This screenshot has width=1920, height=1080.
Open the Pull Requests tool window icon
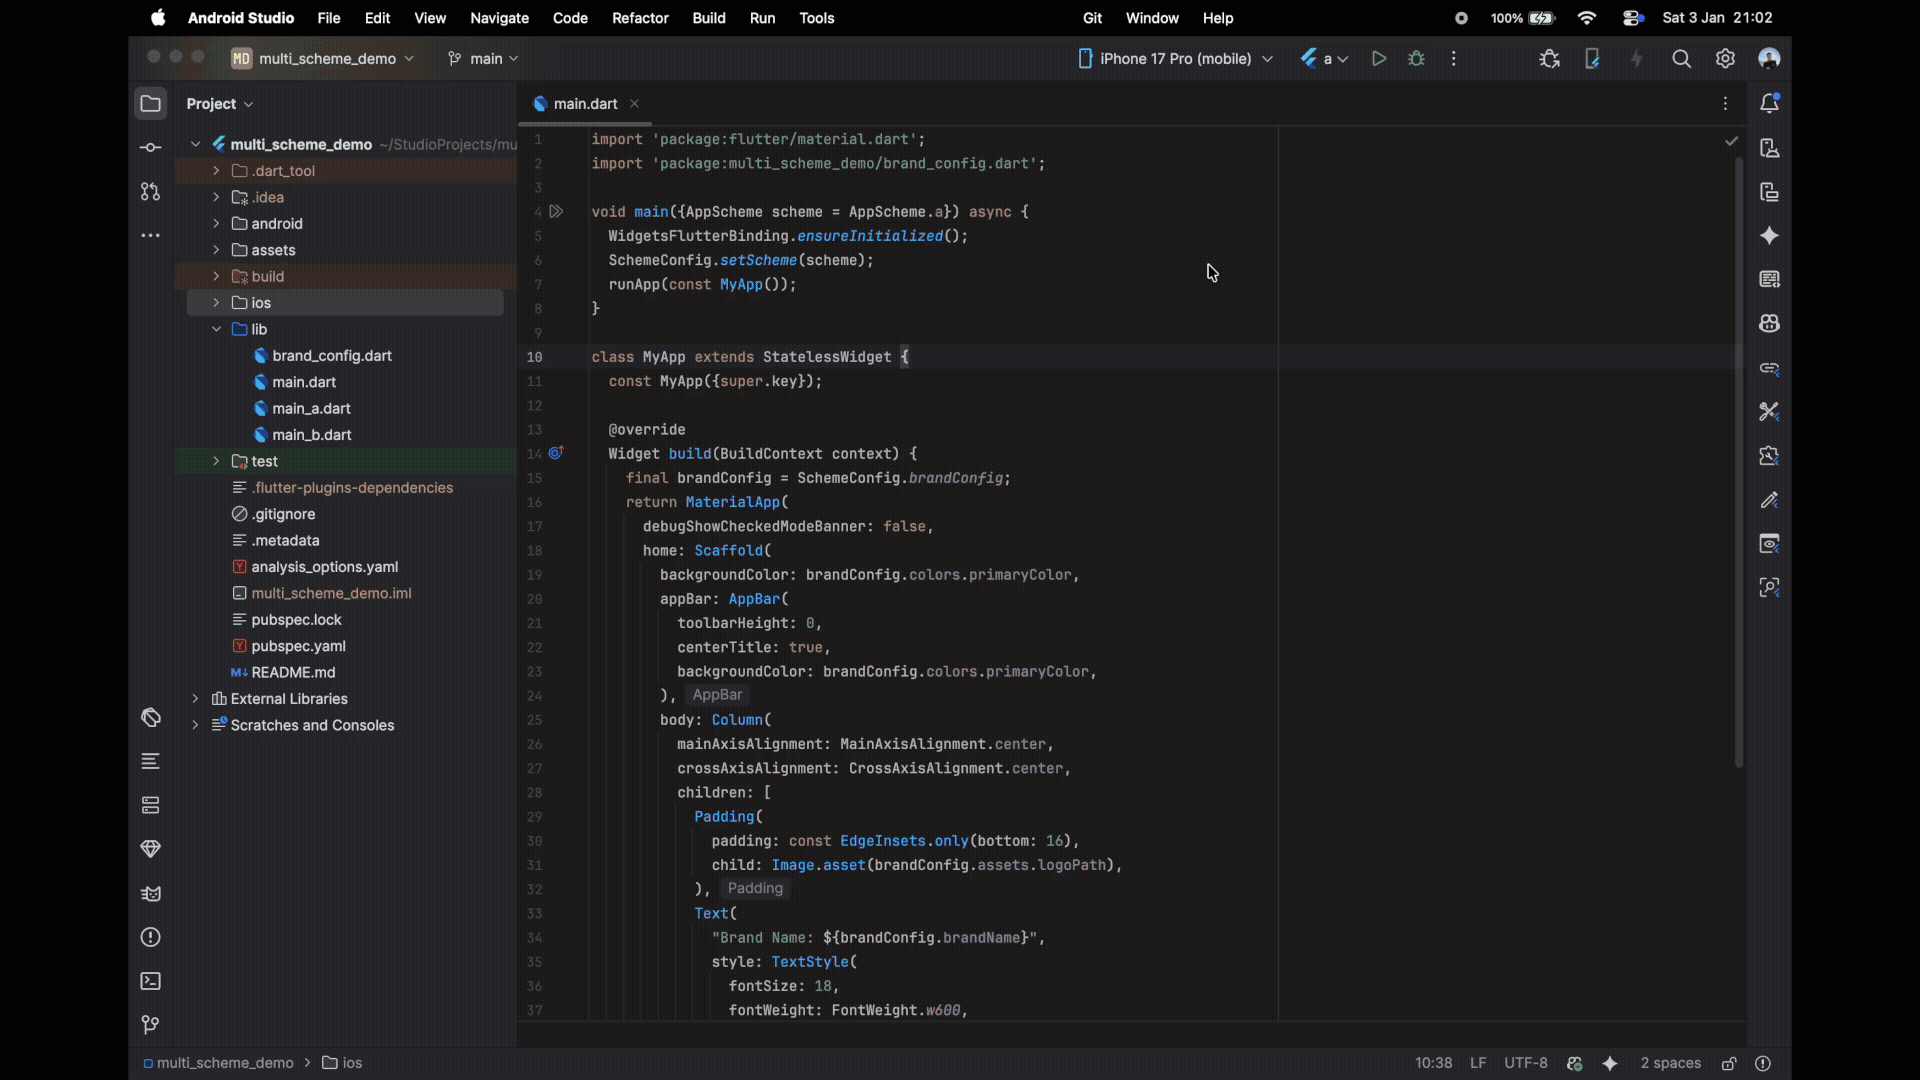[x=150, y=192]
